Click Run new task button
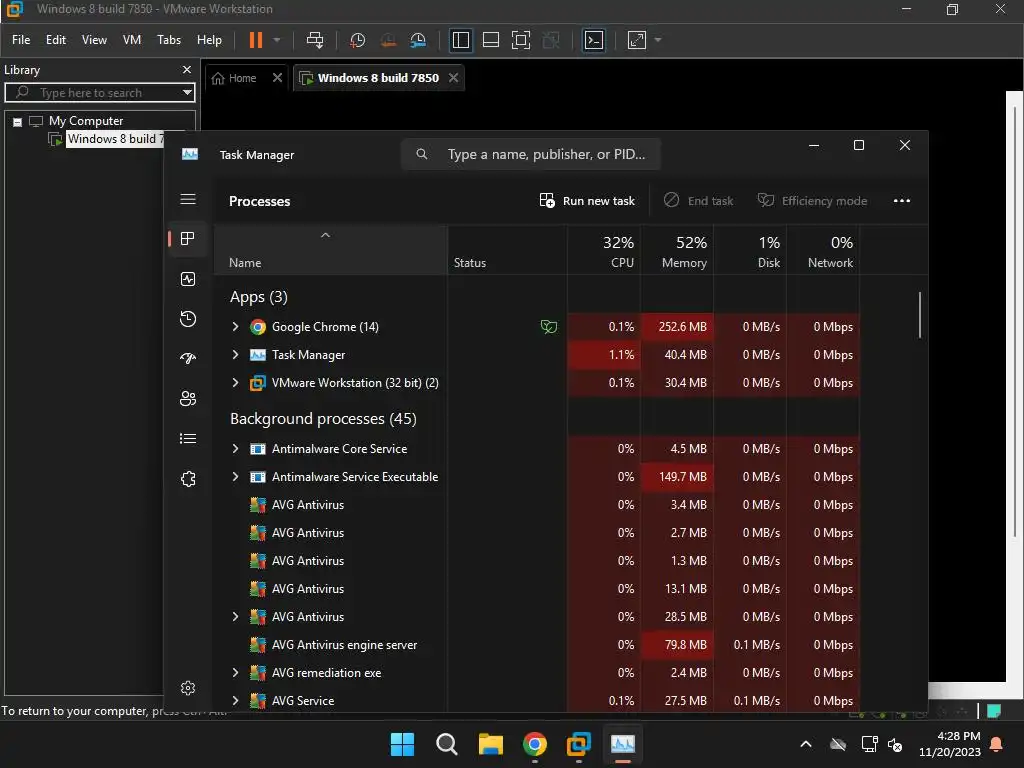The width and height of the screenshot is (1024, 768). click(586, 201)
